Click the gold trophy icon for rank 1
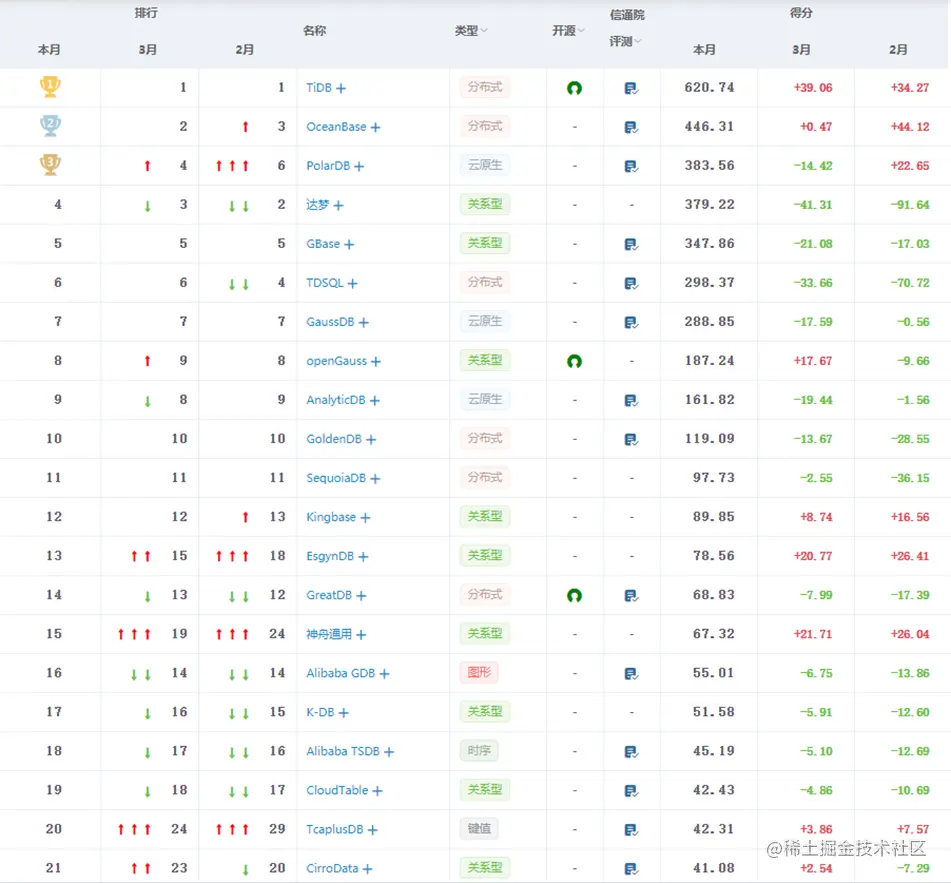The width and height of the screenshot is (951, 883). 50,87
